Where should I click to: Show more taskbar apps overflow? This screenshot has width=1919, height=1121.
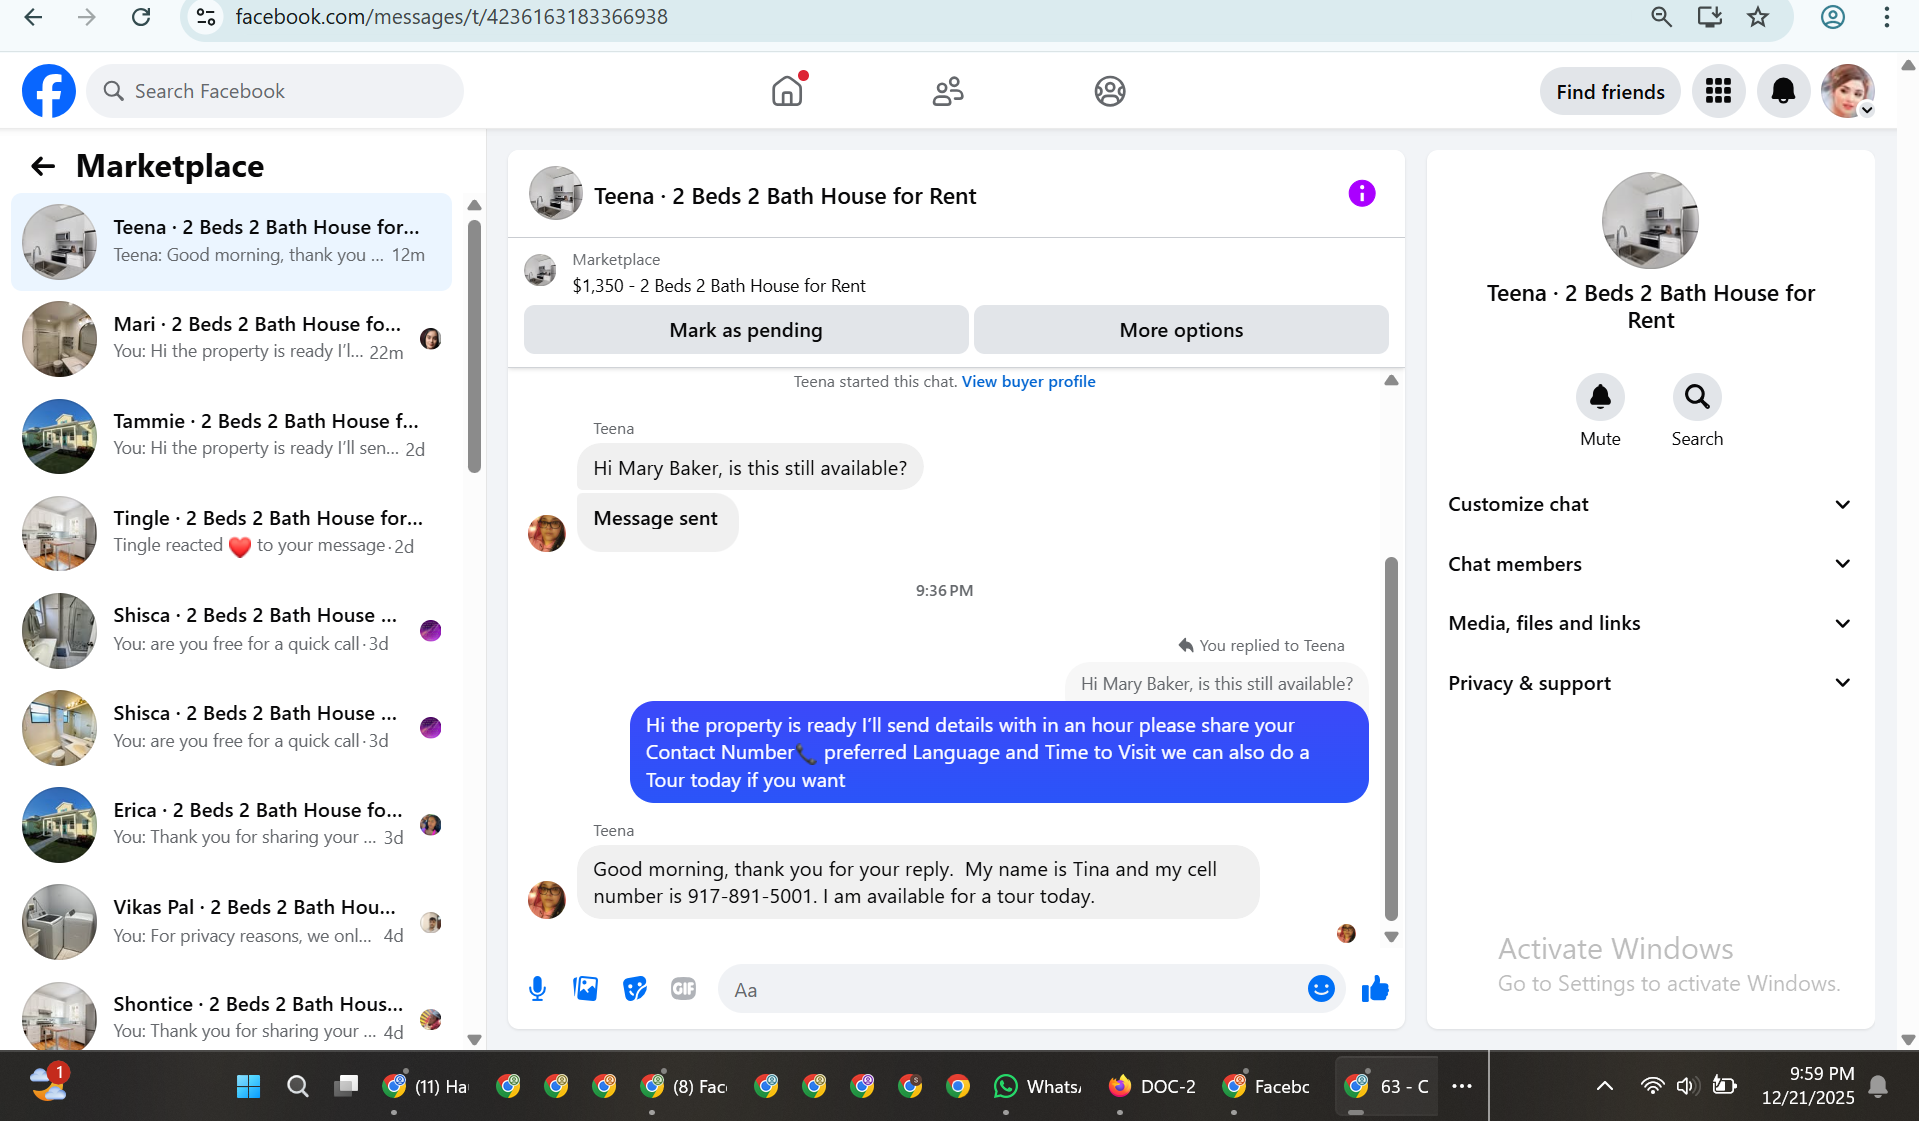tap(1461, 1086)
